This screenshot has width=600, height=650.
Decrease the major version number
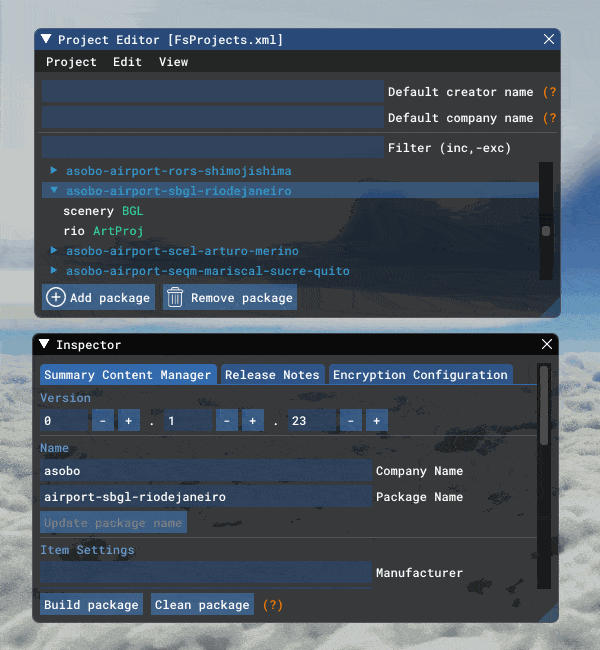coord(103,421)
